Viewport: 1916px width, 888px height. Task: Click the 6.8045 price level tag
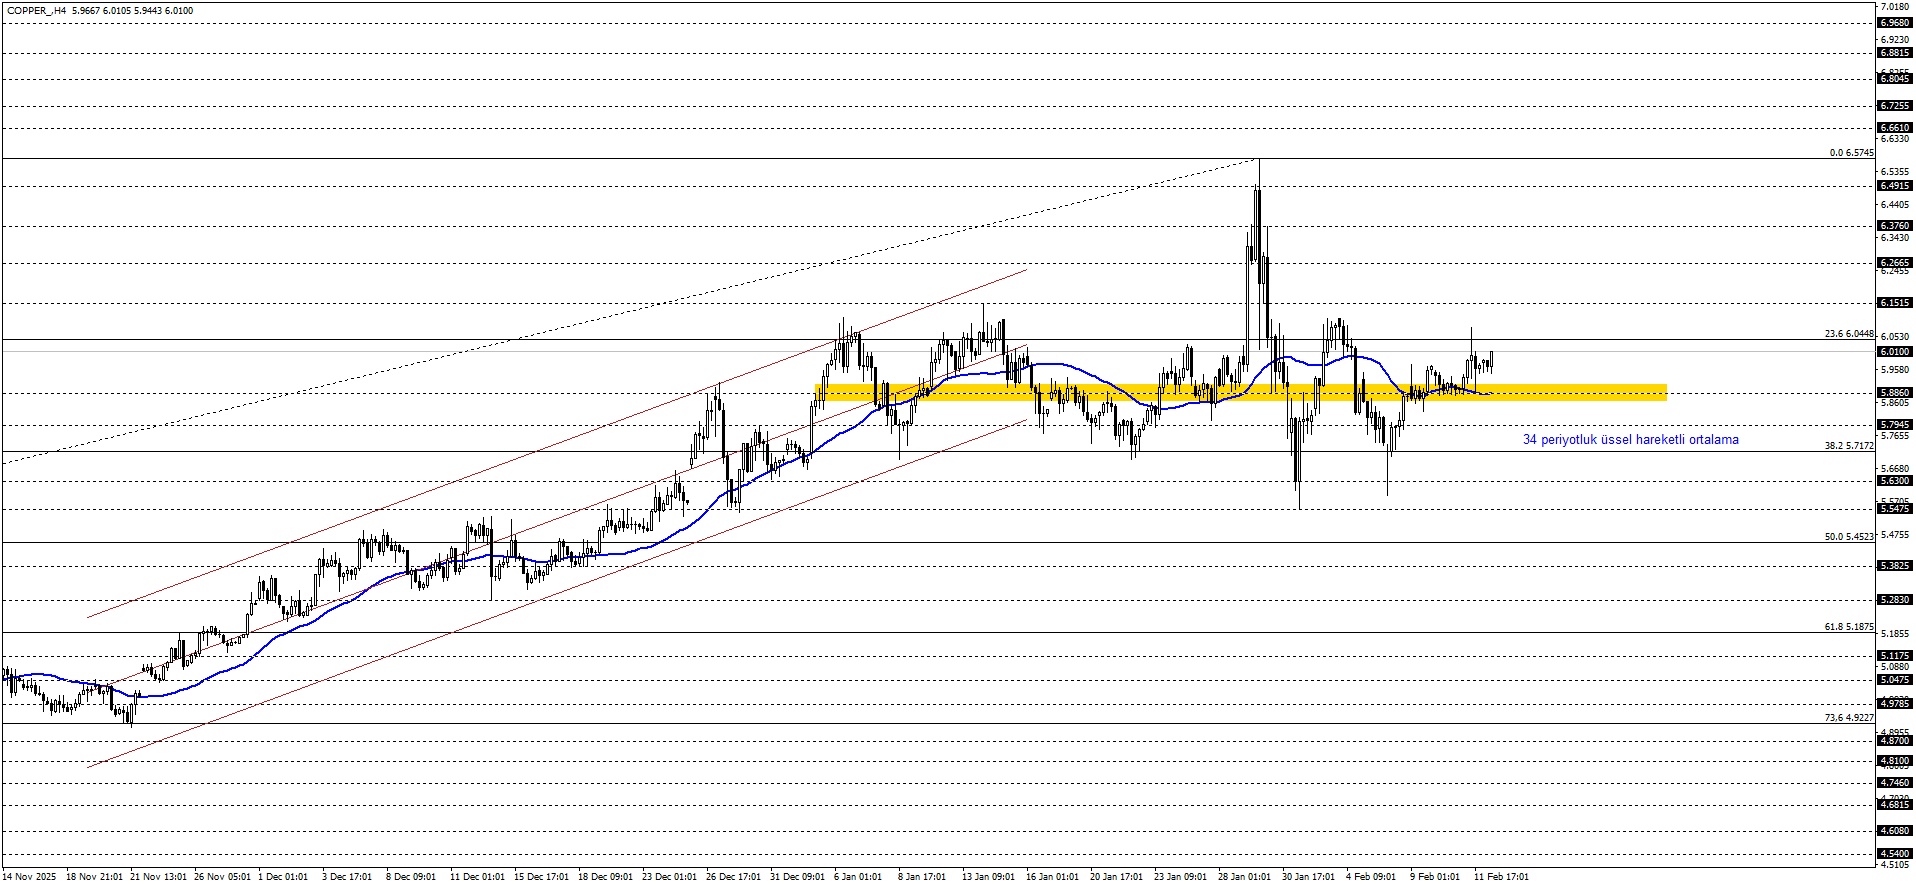click(1895, 79)
